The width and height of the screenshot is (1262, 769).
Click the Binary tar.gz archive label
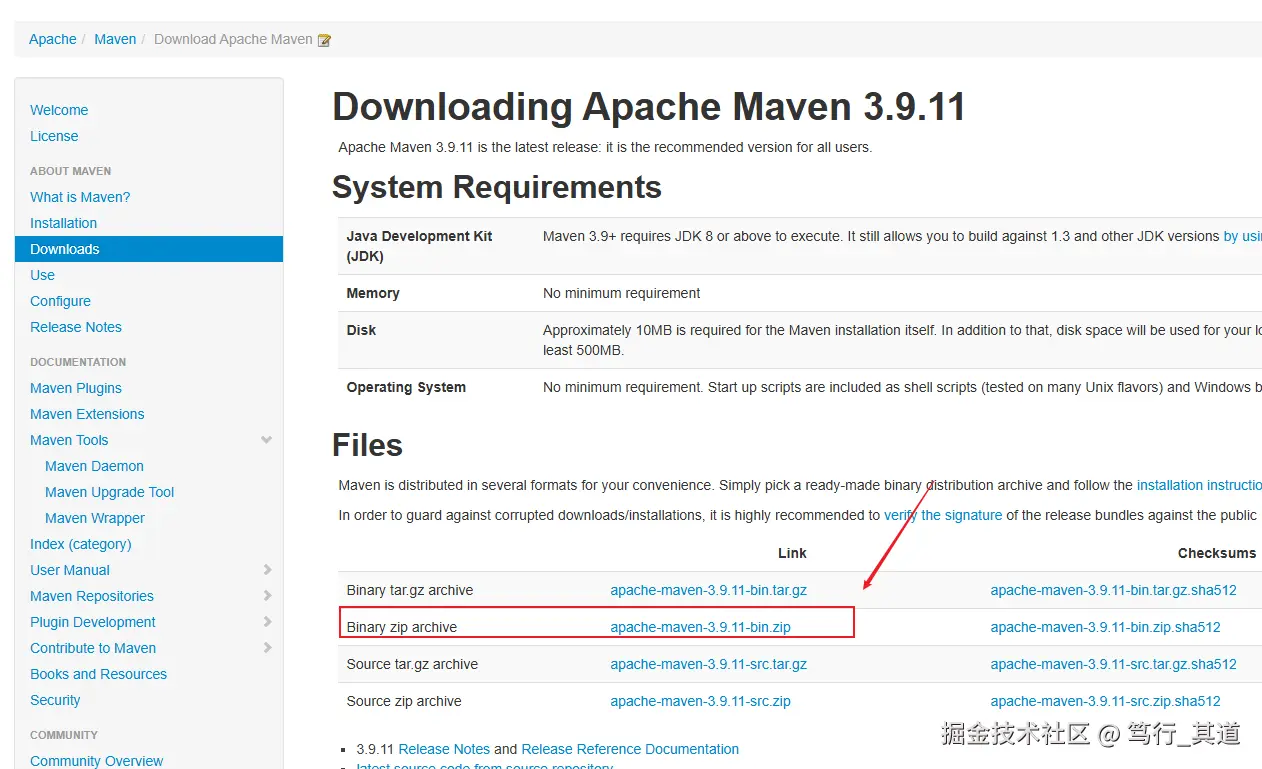(x=410, y=590)
